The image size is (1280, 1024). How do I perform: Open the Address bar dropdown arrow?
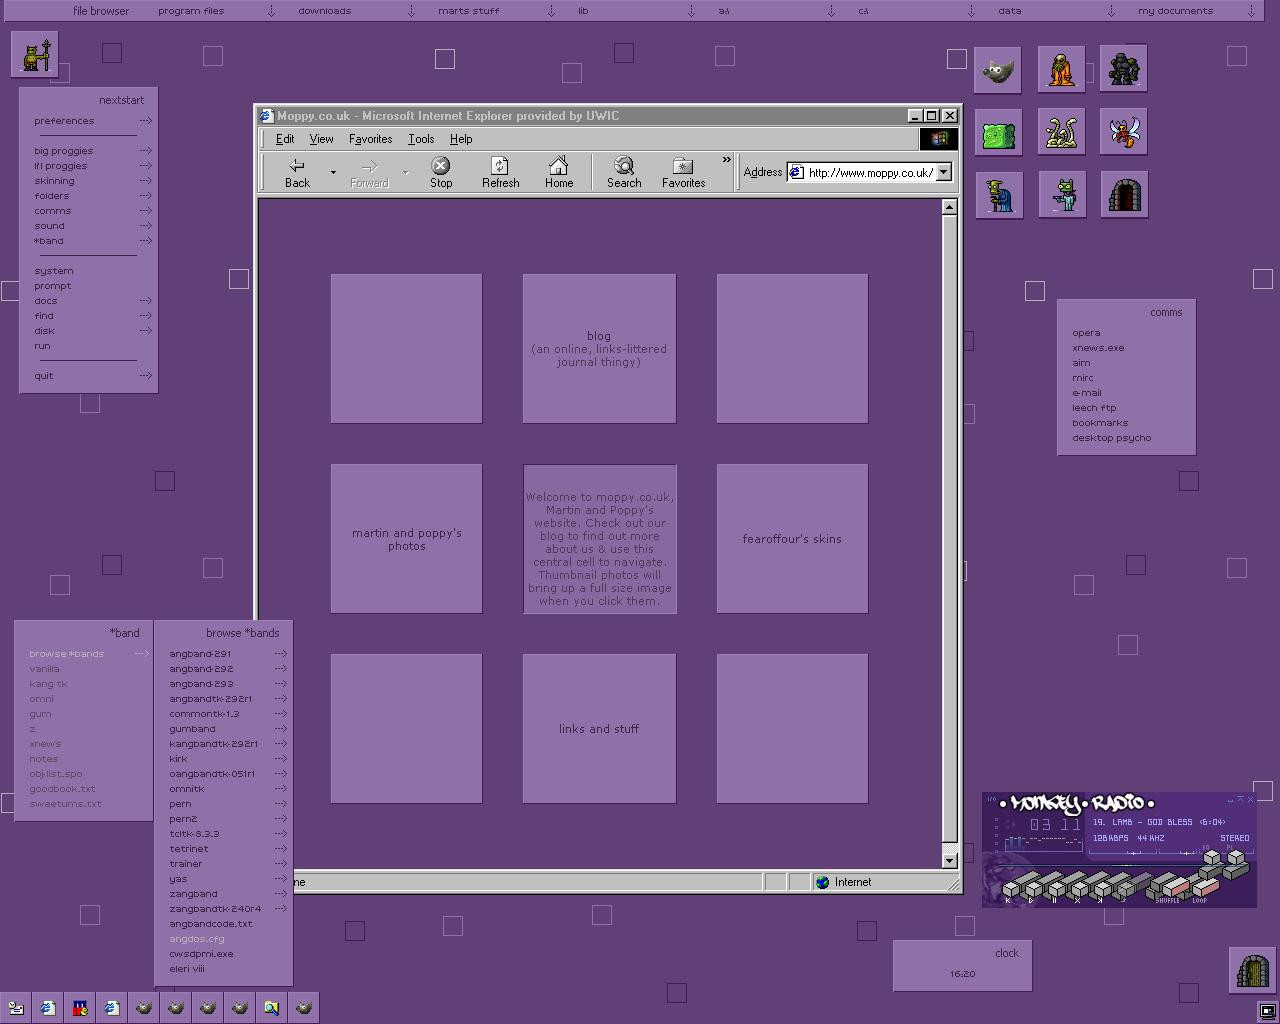(x=943, y=173)
